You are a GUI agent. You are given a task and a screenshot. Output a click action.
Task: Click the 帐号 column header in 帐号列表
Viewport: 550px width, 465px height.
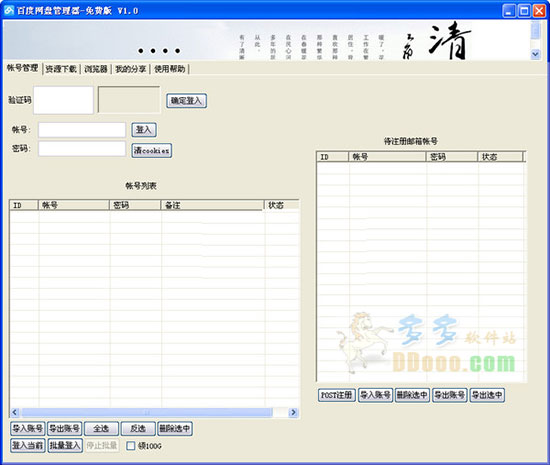click(x=74, y=205)
